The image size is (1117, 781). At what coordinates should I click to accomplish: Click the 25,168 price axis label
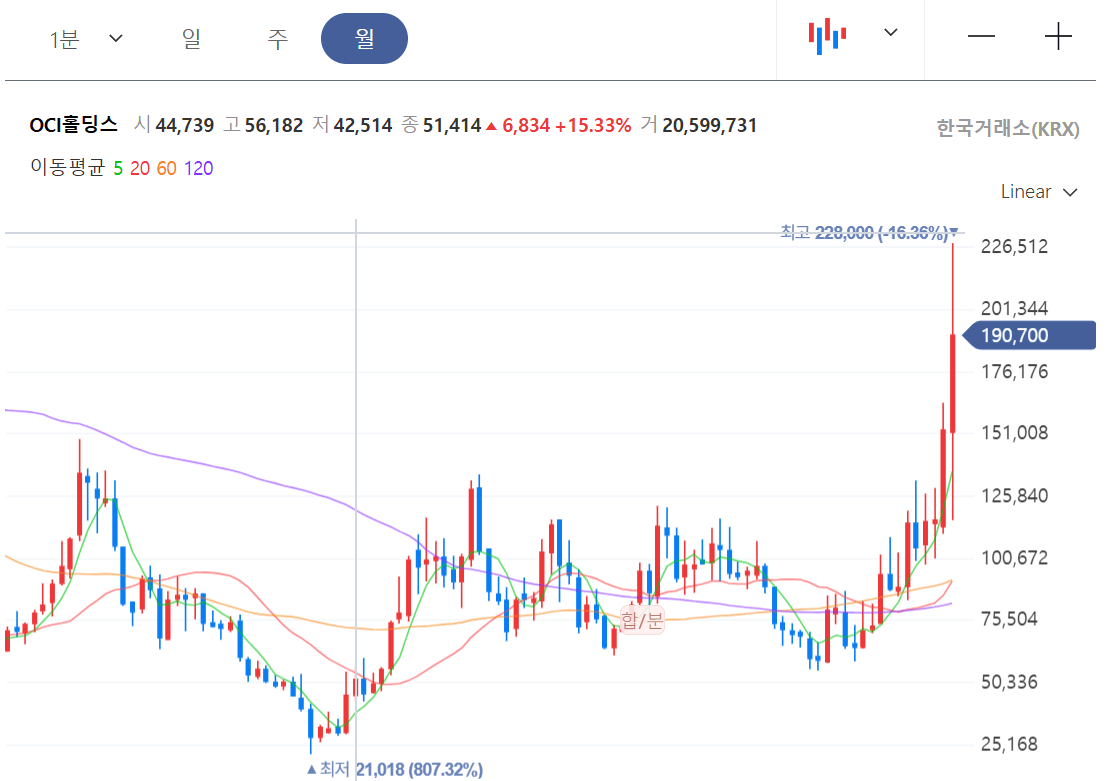pos(1009,744)
